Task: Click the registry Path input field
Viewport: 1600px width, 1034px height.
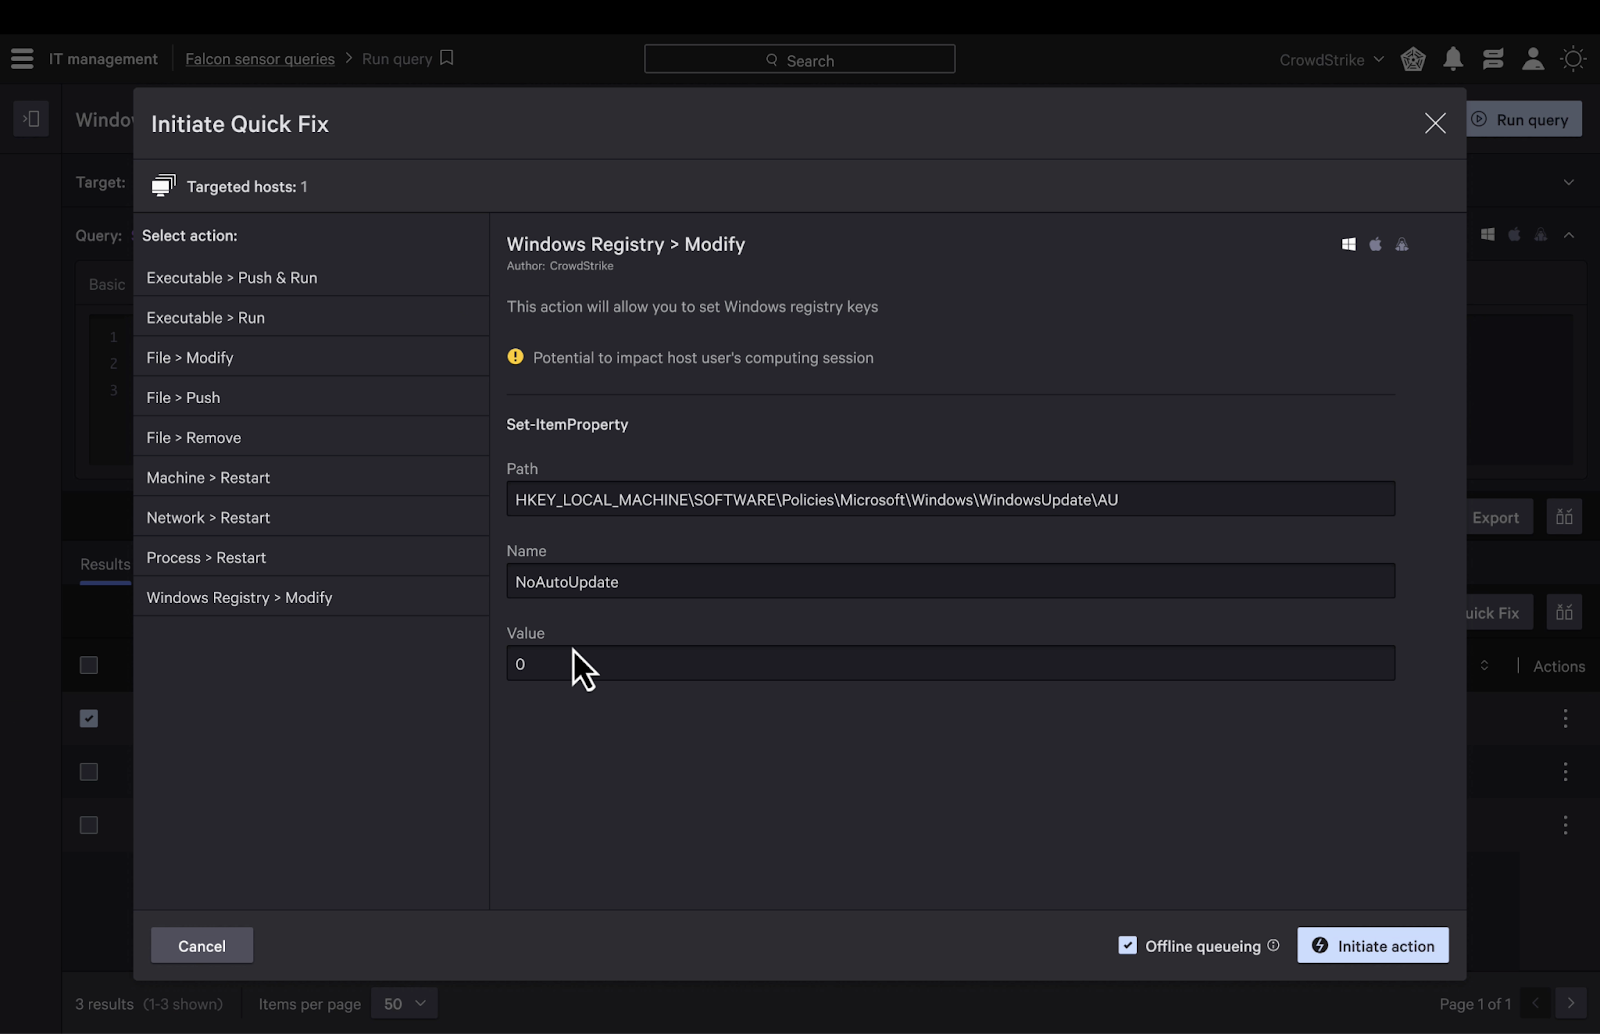Action: [x=950, y=499]
